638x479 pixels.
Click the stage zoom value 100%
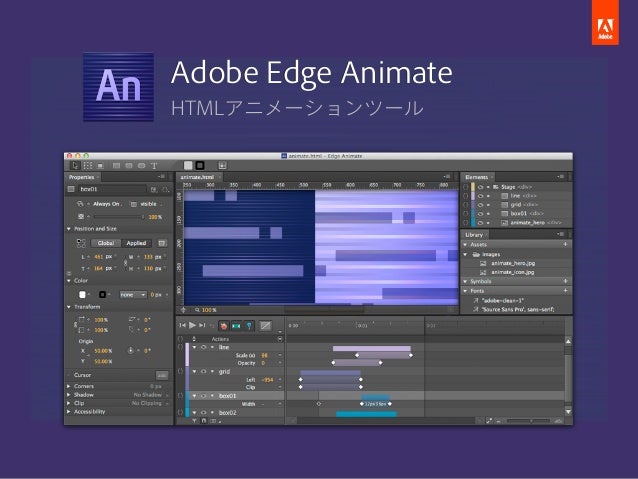[x=210, y=310]
